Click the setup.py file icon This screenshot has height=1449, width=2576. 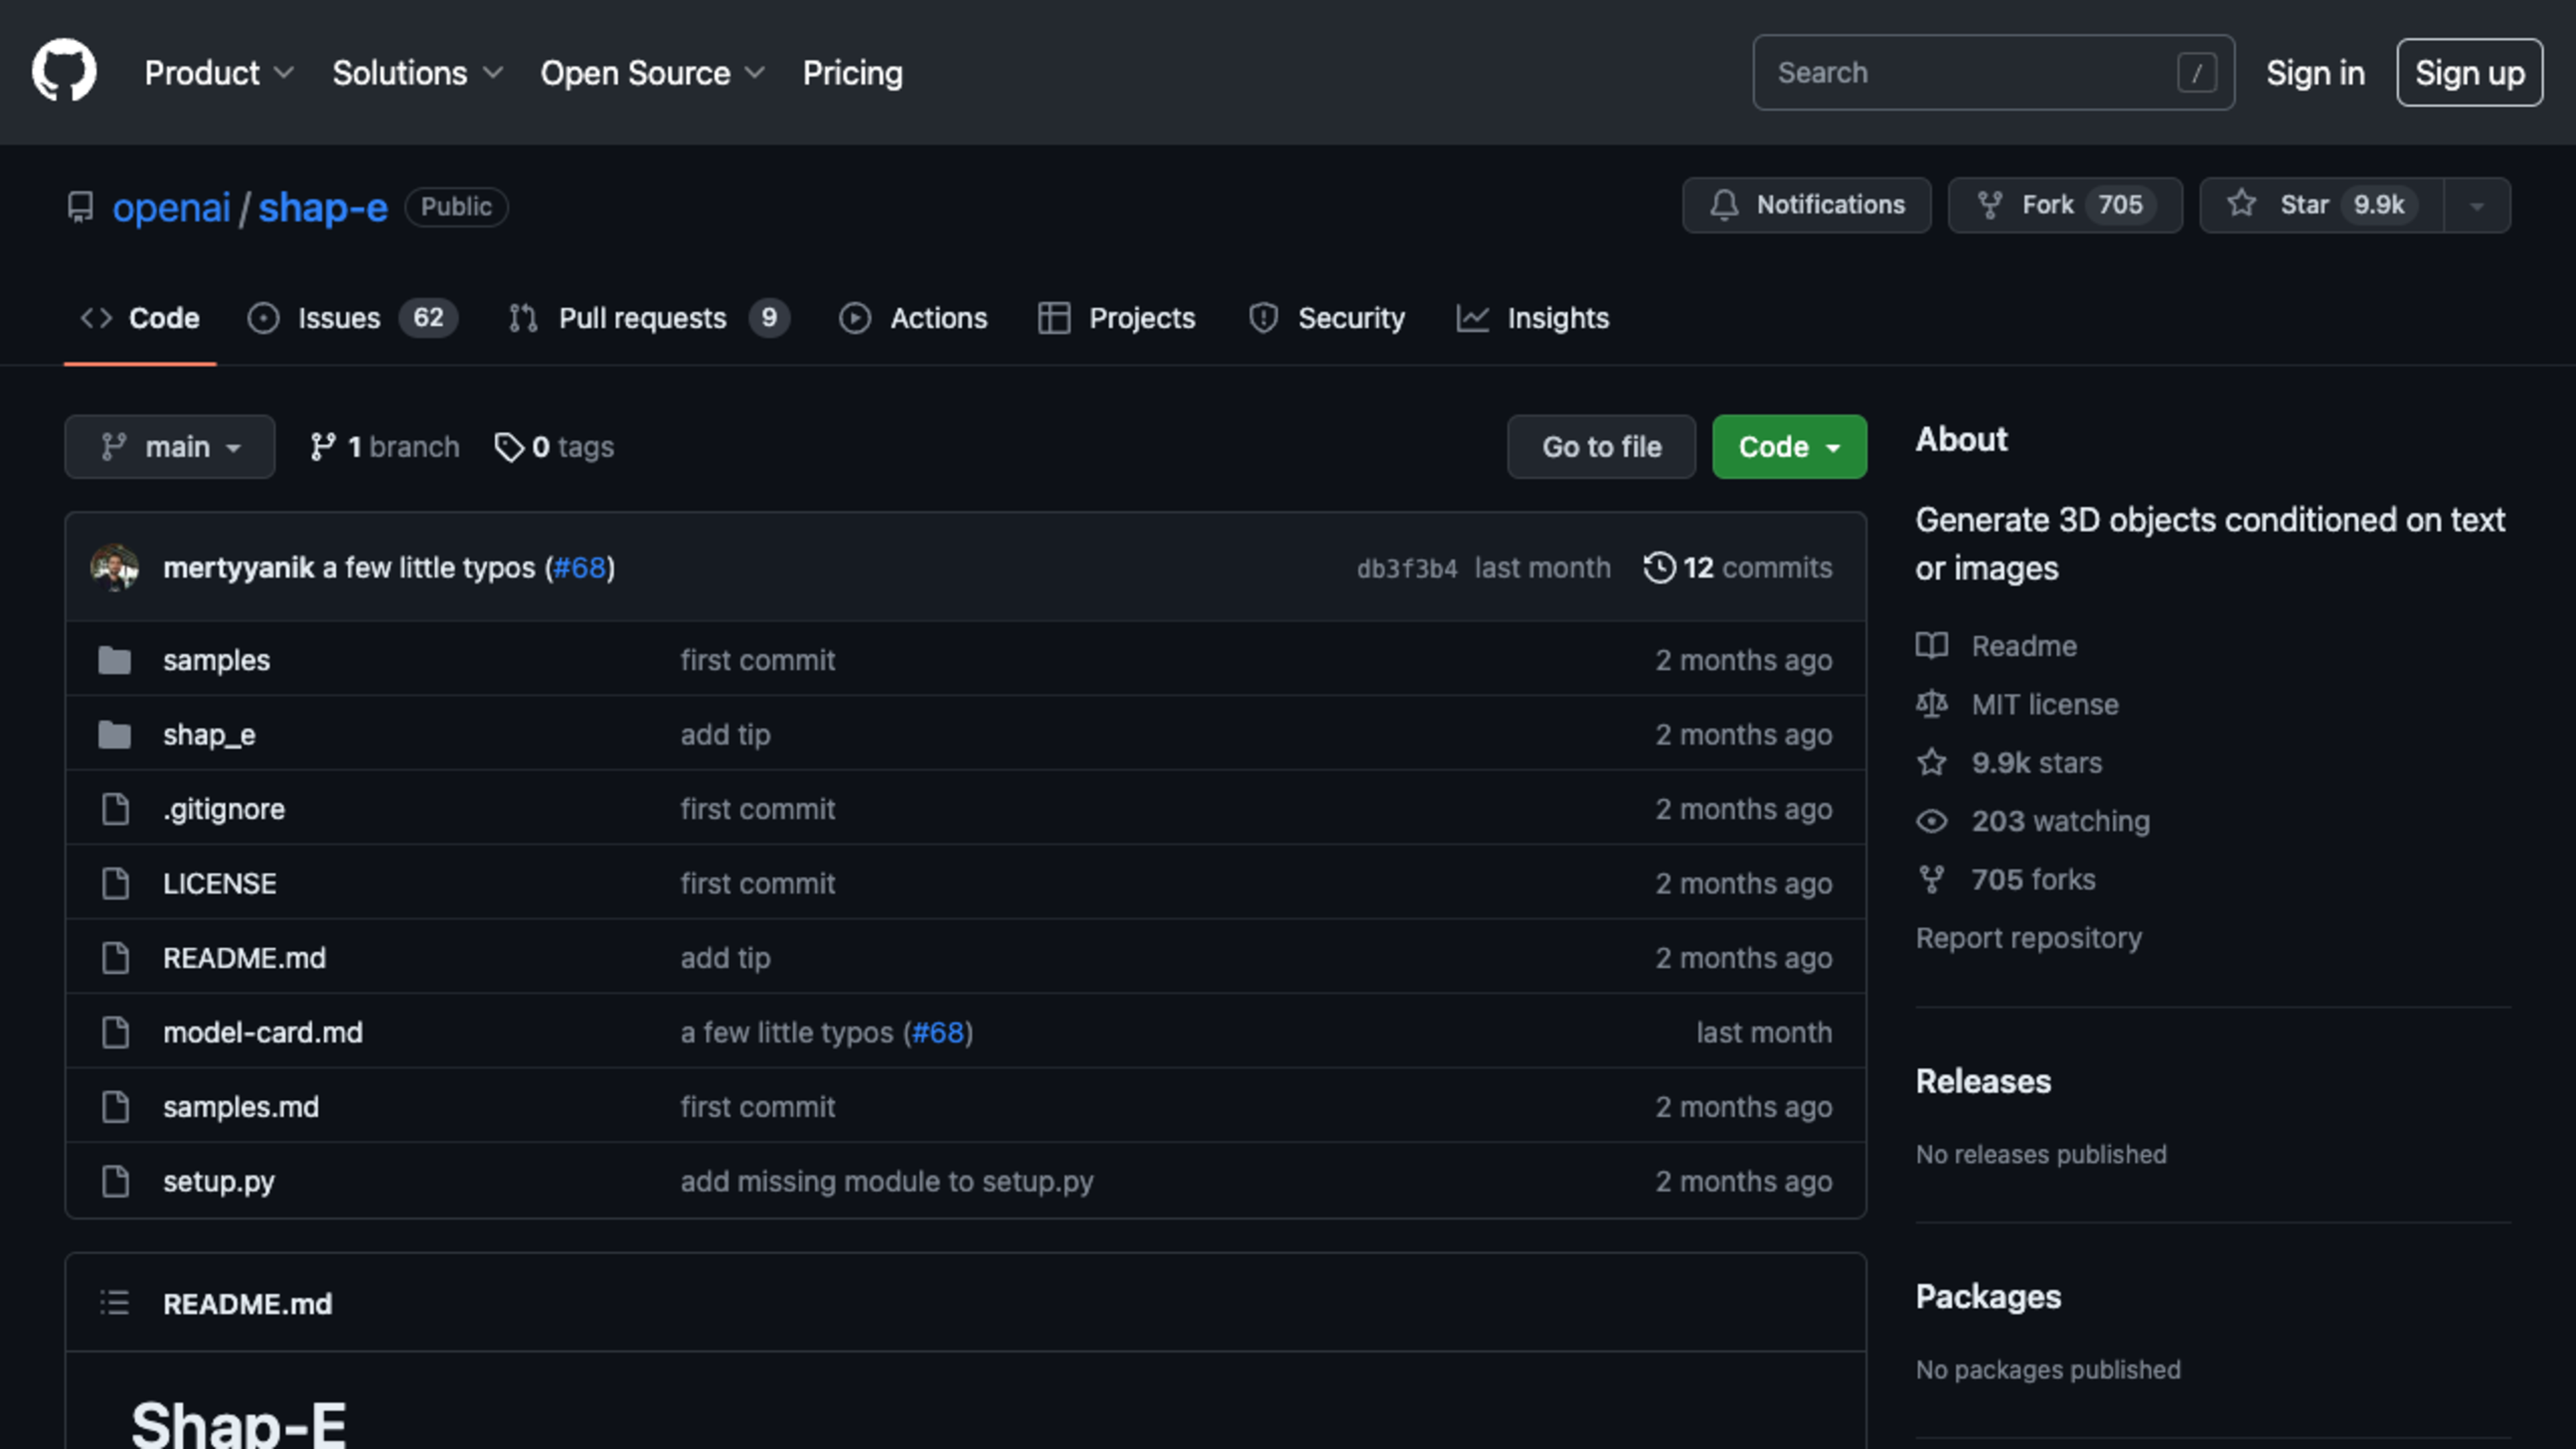pos(116,1181)
